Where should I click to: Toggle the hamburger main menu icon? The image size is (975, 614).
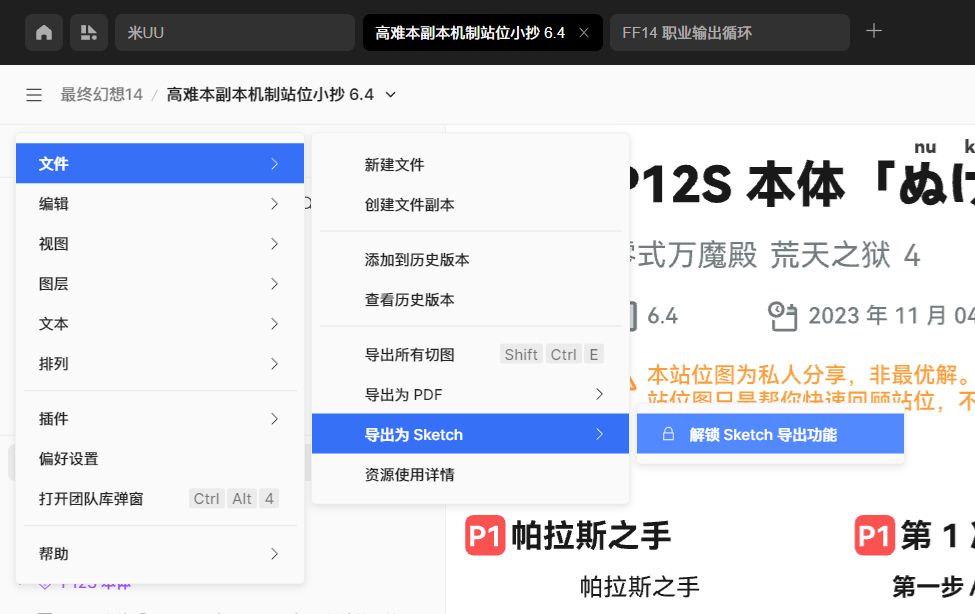34,95
